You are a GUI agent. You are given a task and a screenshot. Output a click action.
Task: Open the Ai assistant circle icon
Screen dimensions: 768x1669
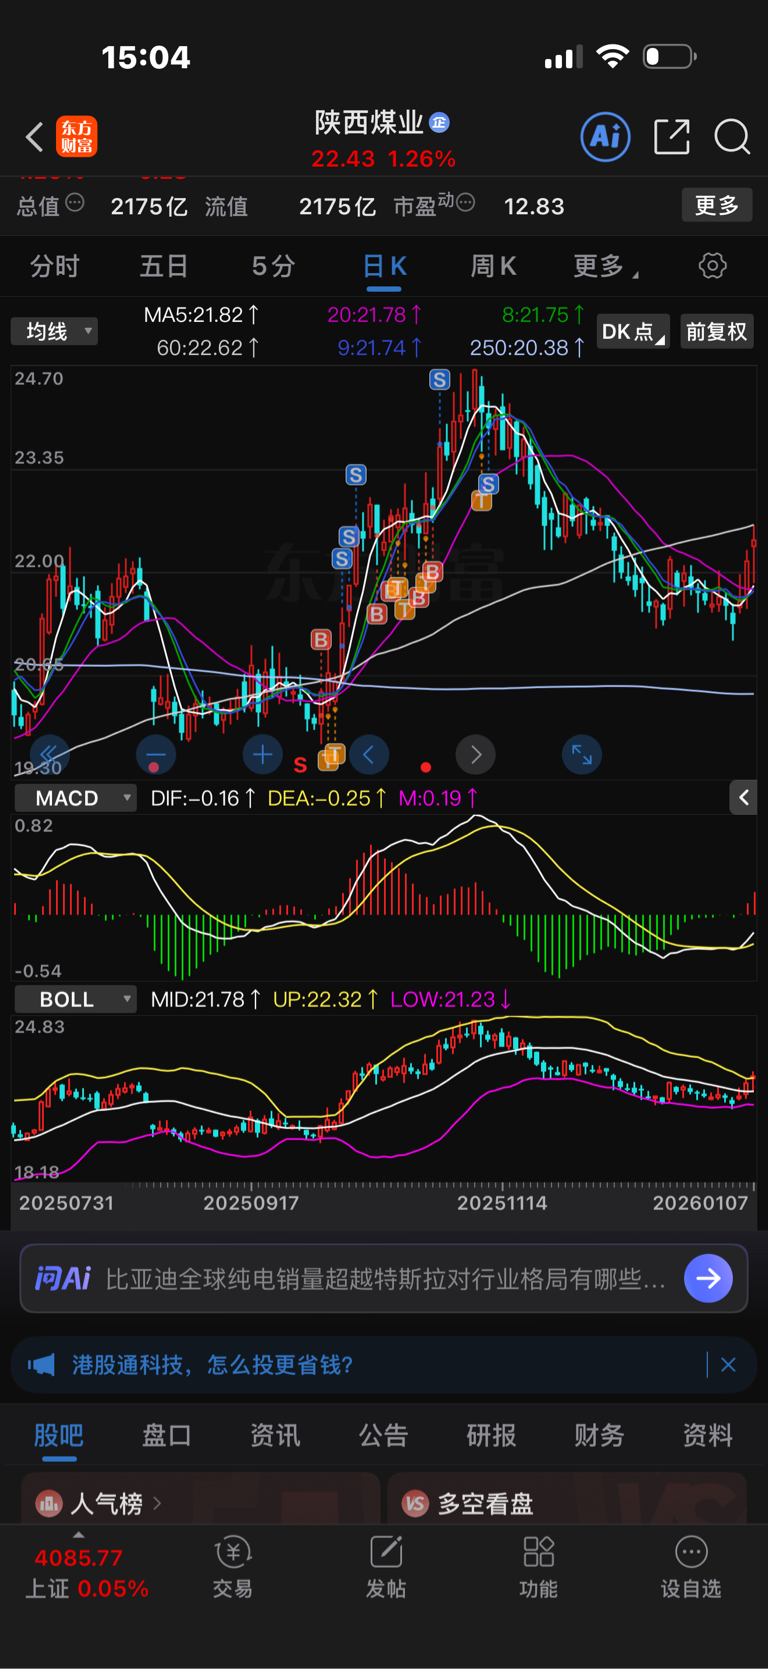click(x=605, y=136)
